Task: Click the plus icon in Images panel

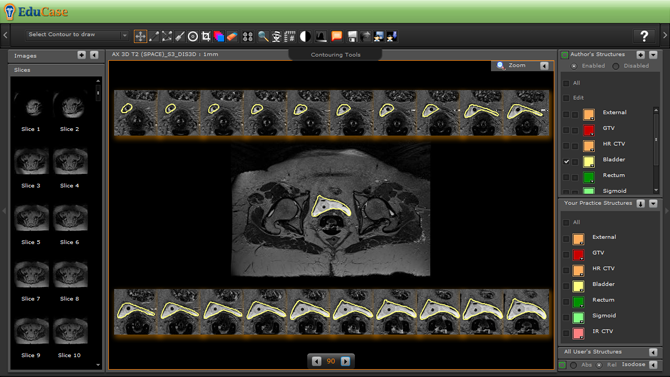Action: [82, 55]
